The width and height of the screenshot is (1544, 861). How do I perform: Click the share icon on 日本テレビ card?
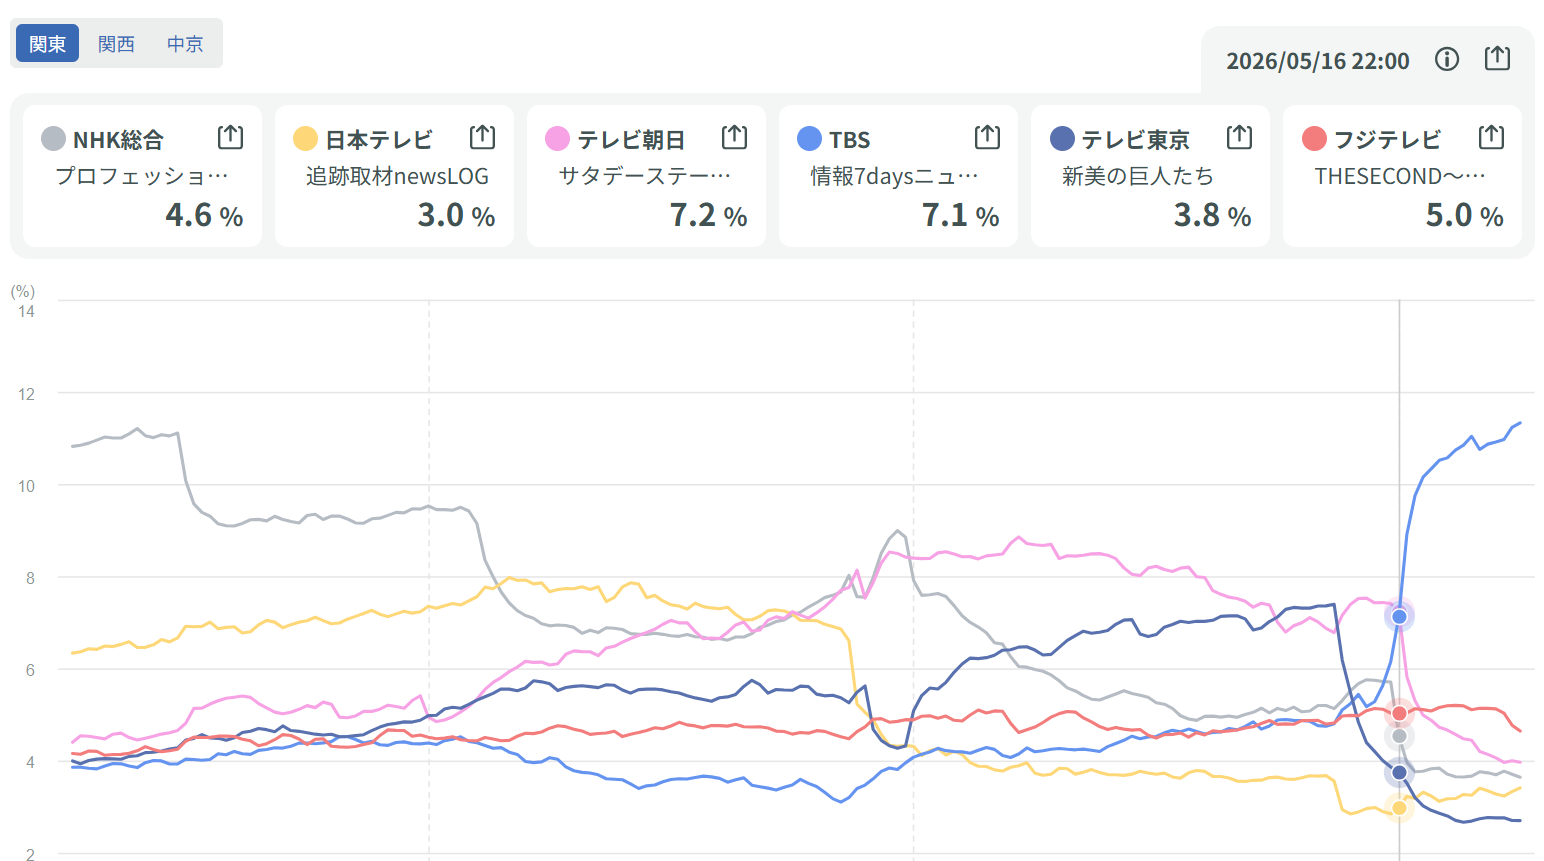tap(482, 137)
